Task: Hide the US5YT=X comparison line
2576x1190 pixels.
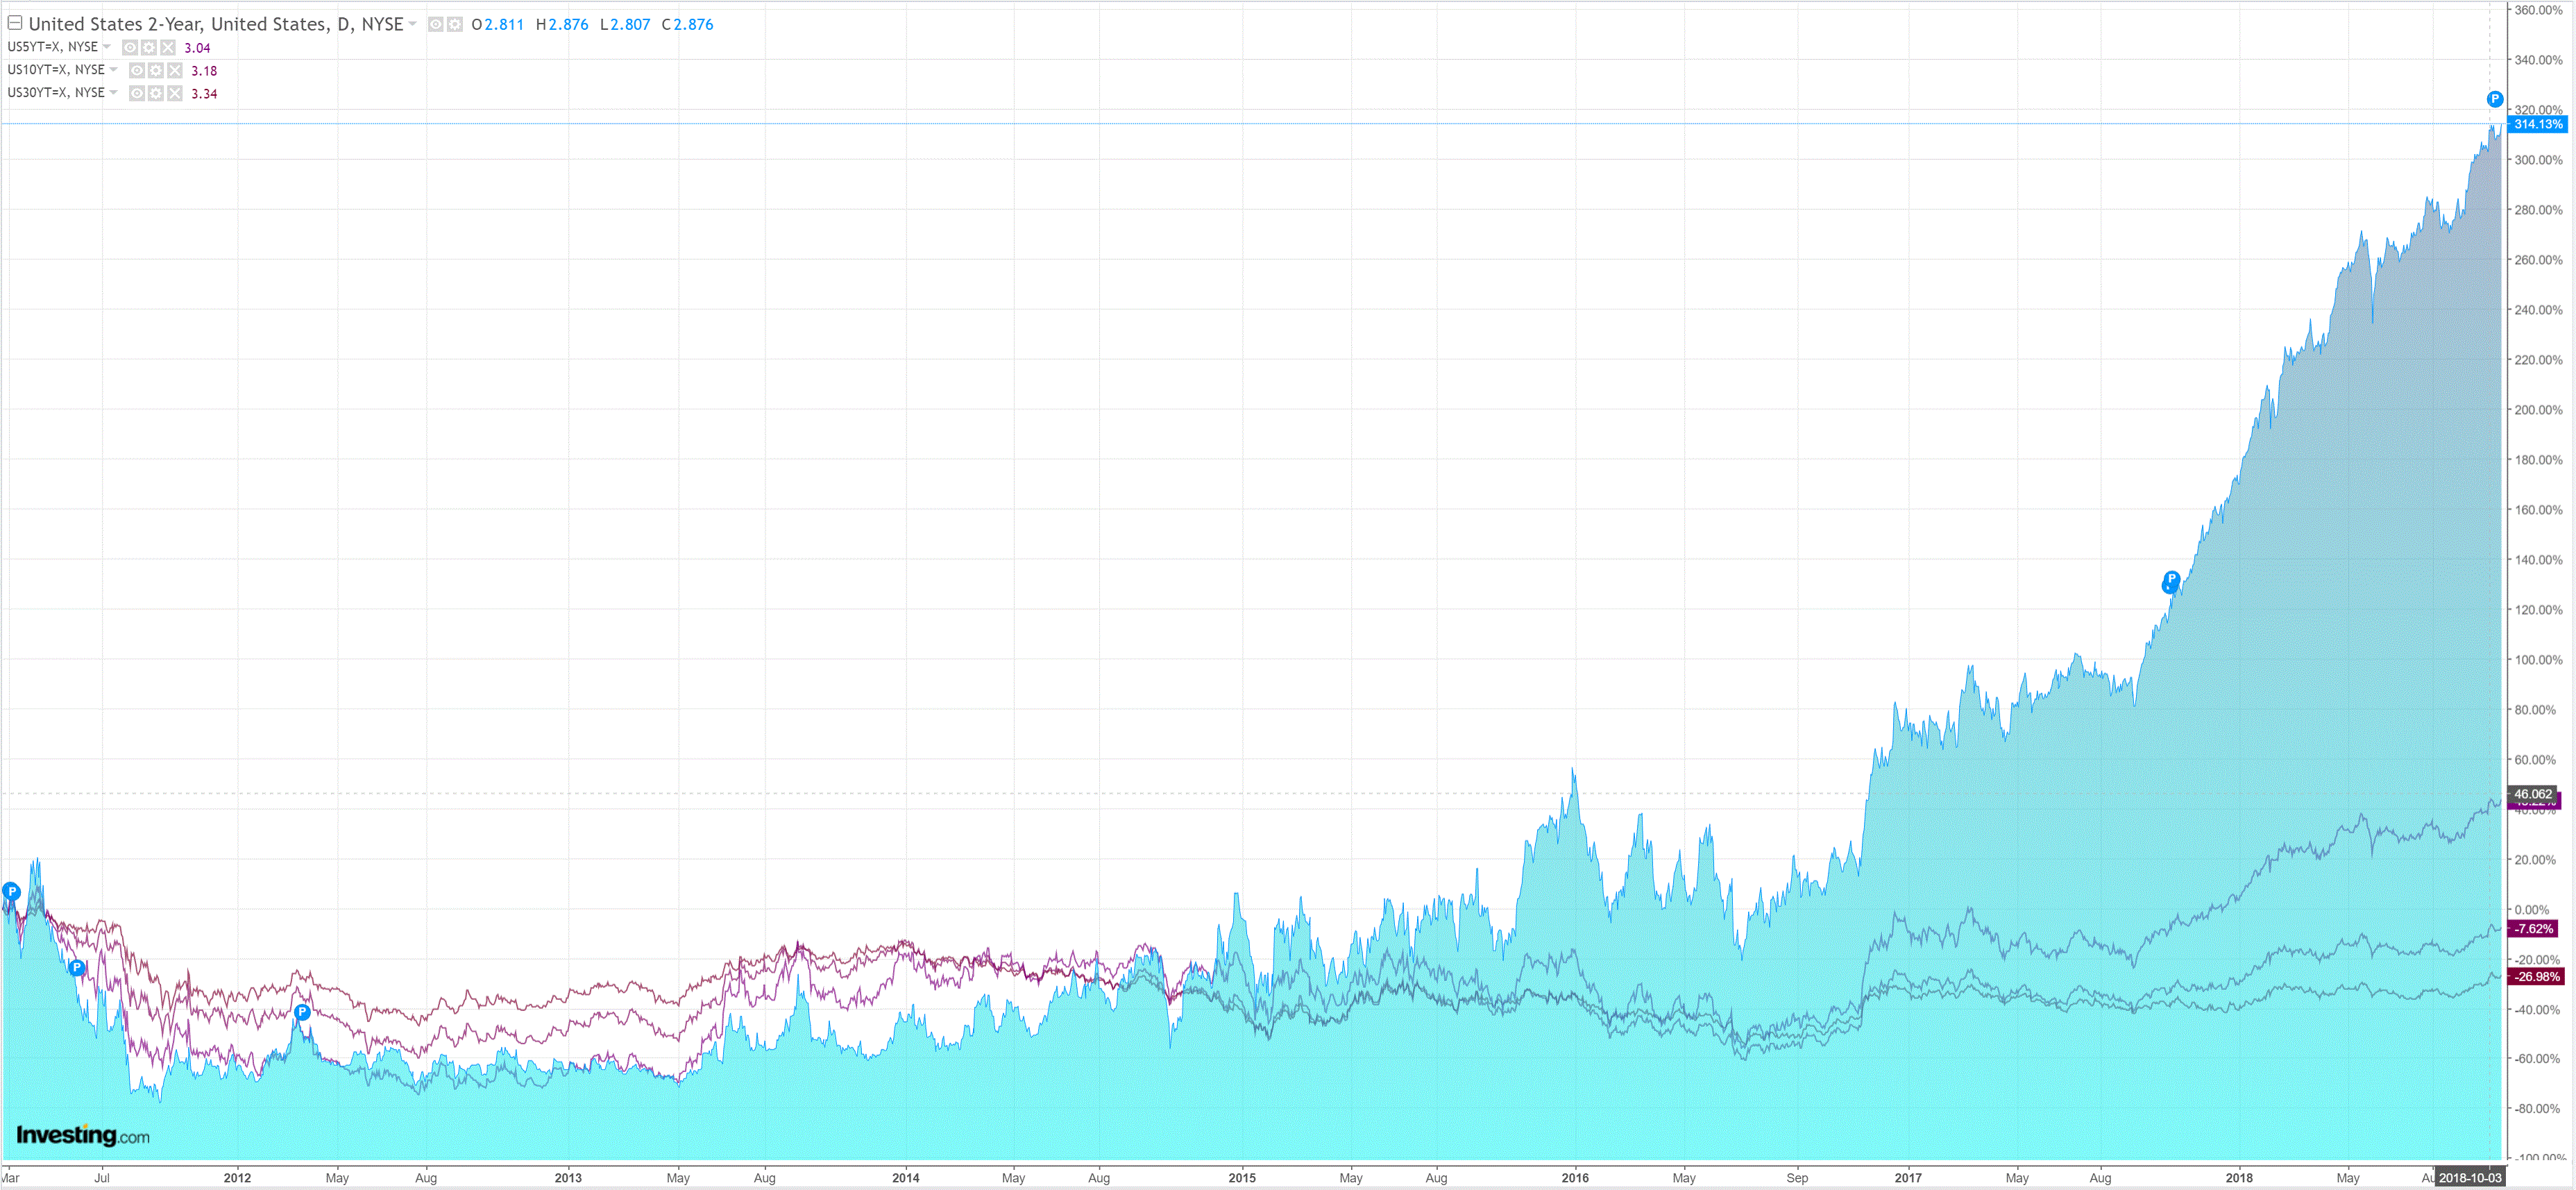Action: pos(130,48)
